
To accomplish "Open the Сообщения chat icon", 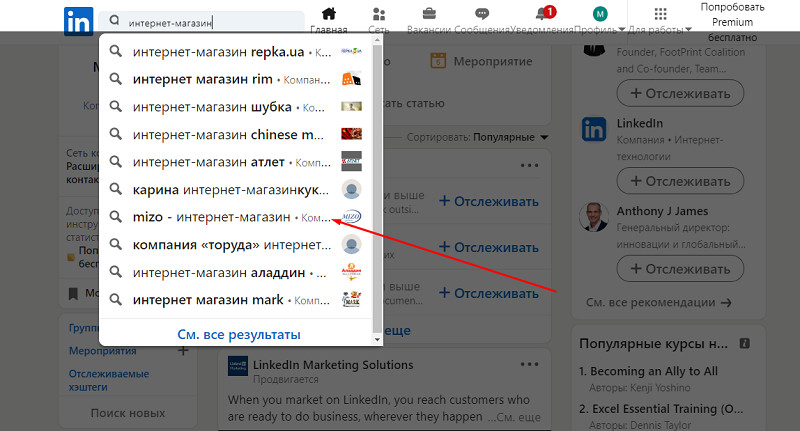I will pyautogui.click(x=482, y=14).
